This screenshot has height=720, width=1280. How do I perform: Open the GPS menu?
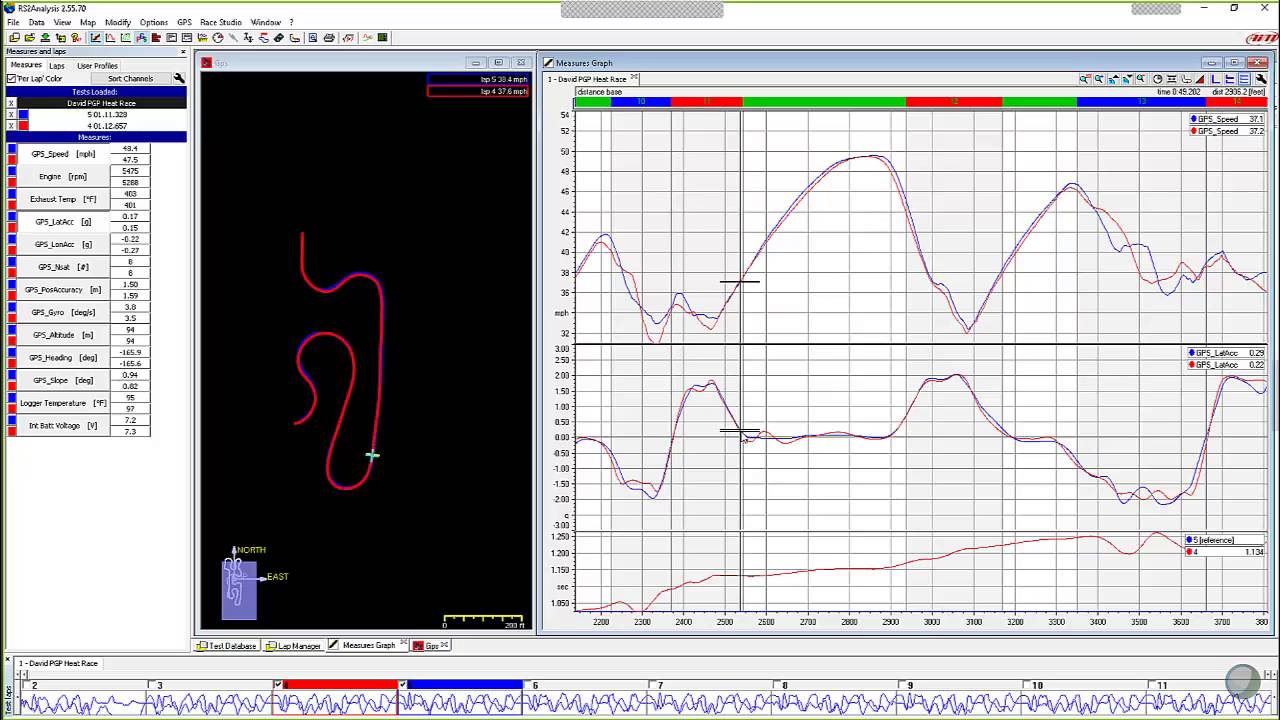pos(184,22)
